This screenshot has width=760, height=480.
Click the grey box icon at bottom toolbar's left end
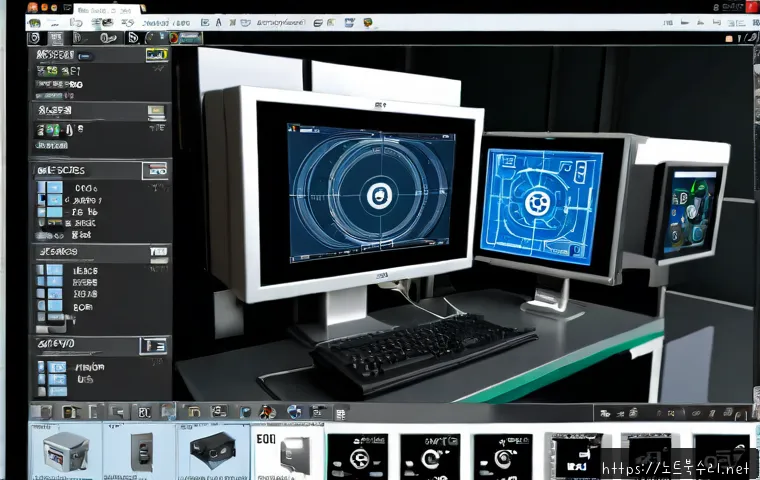coord(41,413)
